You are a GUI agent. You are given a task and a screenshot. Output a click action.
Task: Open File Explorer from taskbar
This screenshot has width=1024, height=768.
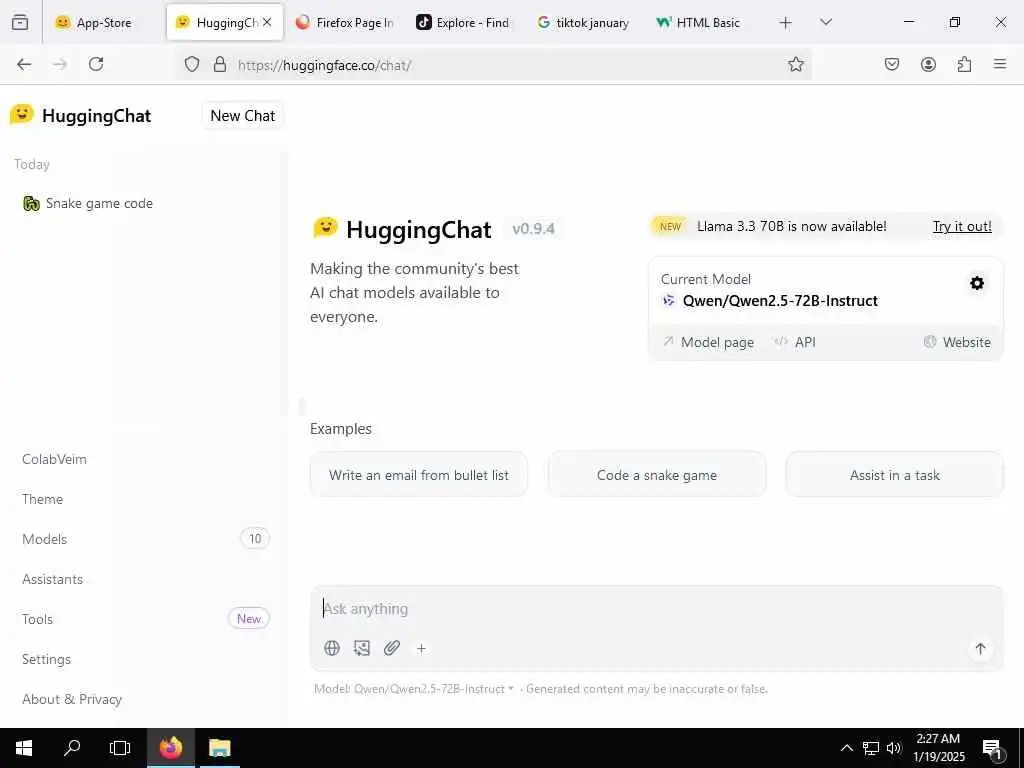click(x=219, y=748)
